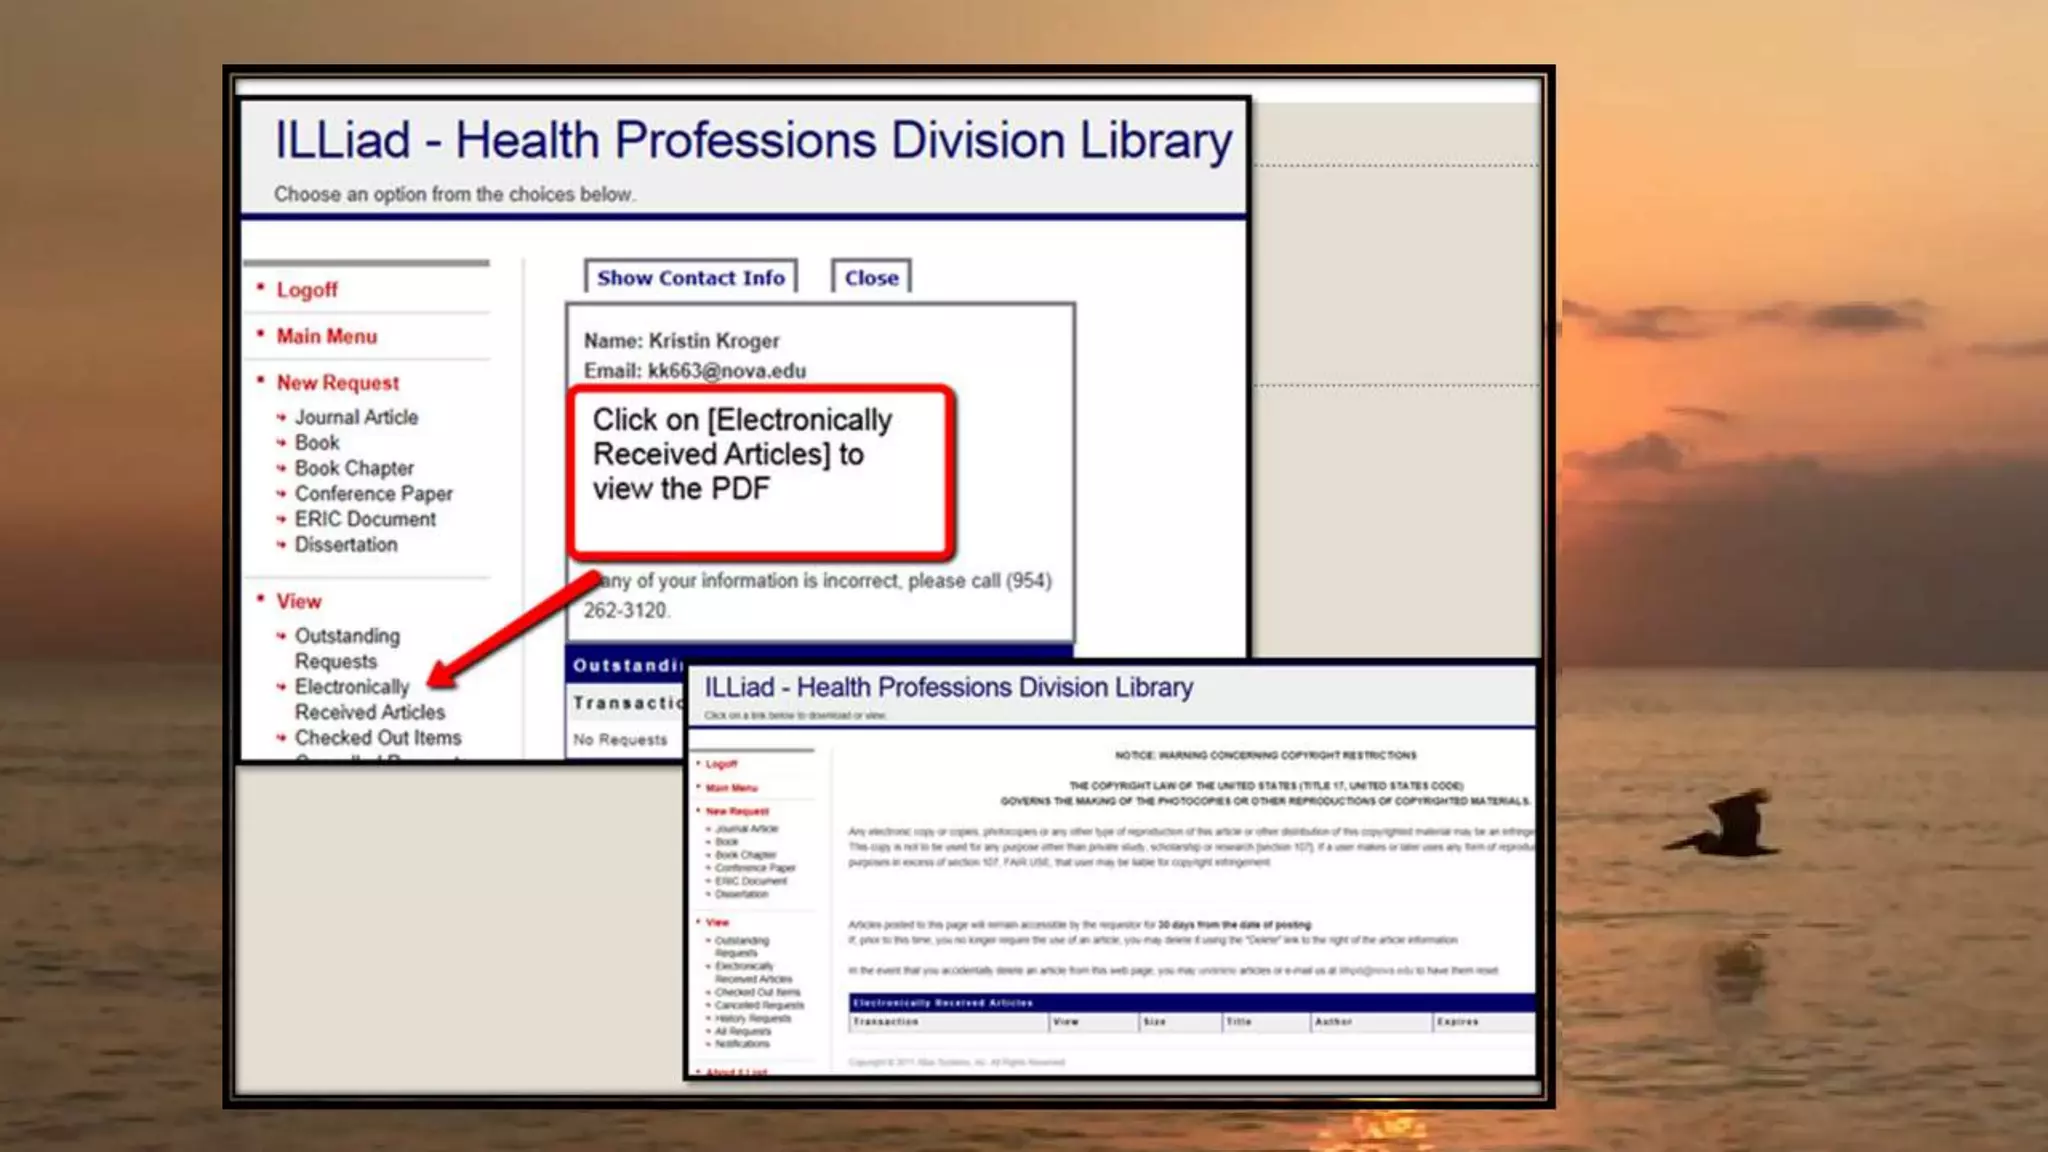Select Conference Paper in the large sidebar

click(x=373, y=494)
